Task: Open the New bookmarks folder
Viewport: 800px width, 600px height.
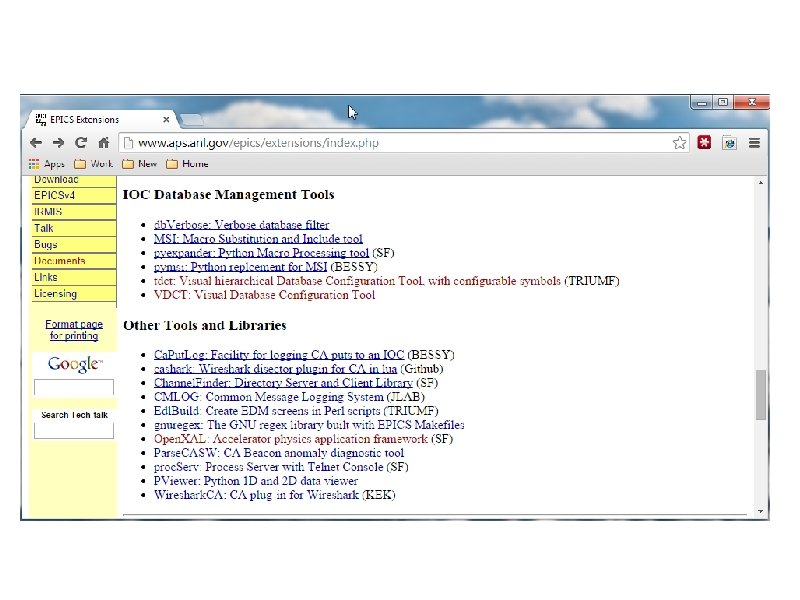Action: (x=140, y=164)
